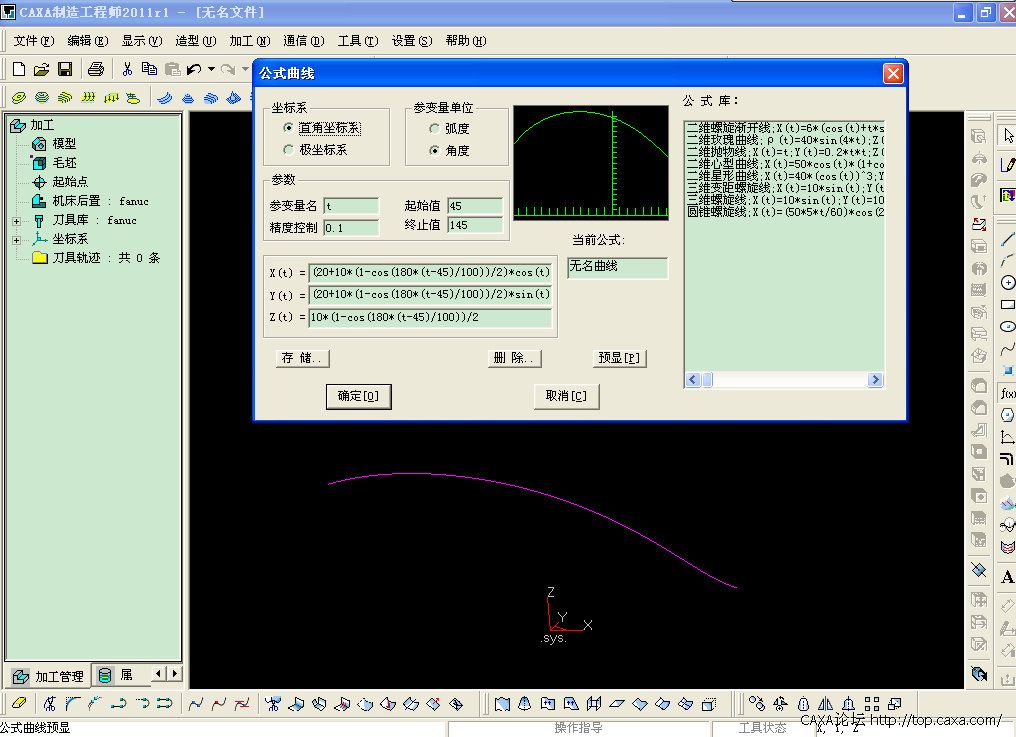Screen dimensions: 1016x737
Task: Click the model icon in the tree
Action: (x=39, y=144)
